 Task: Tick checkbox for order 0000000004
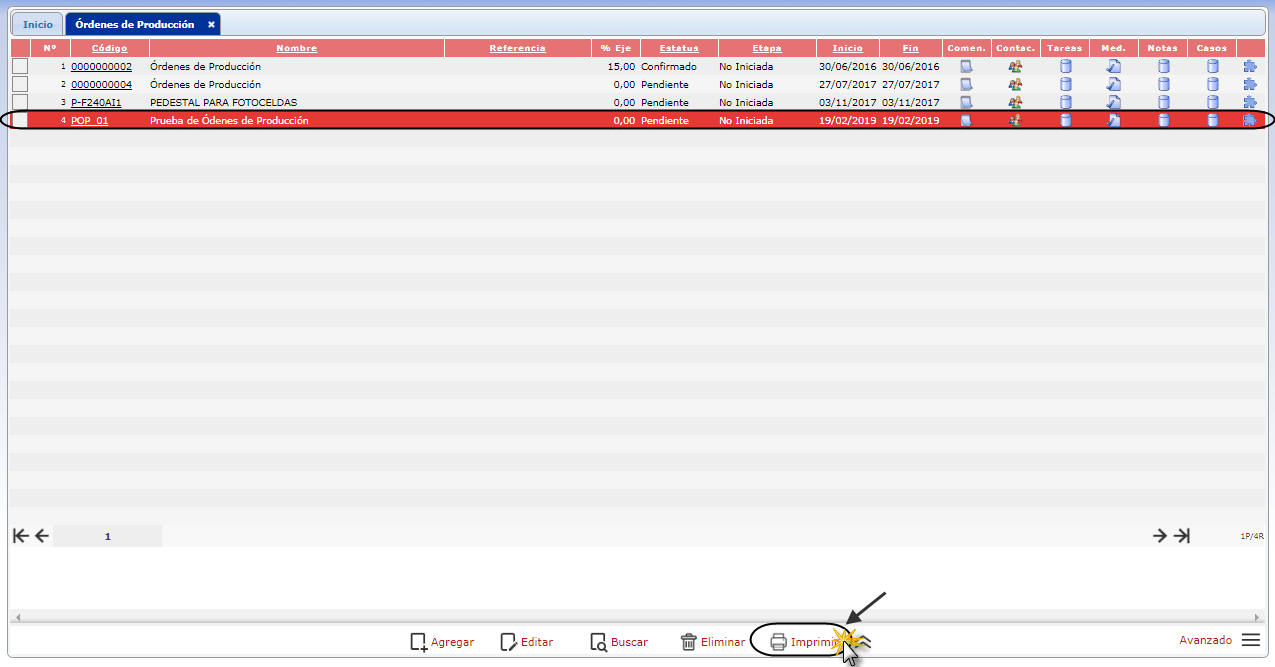point(20,84)
